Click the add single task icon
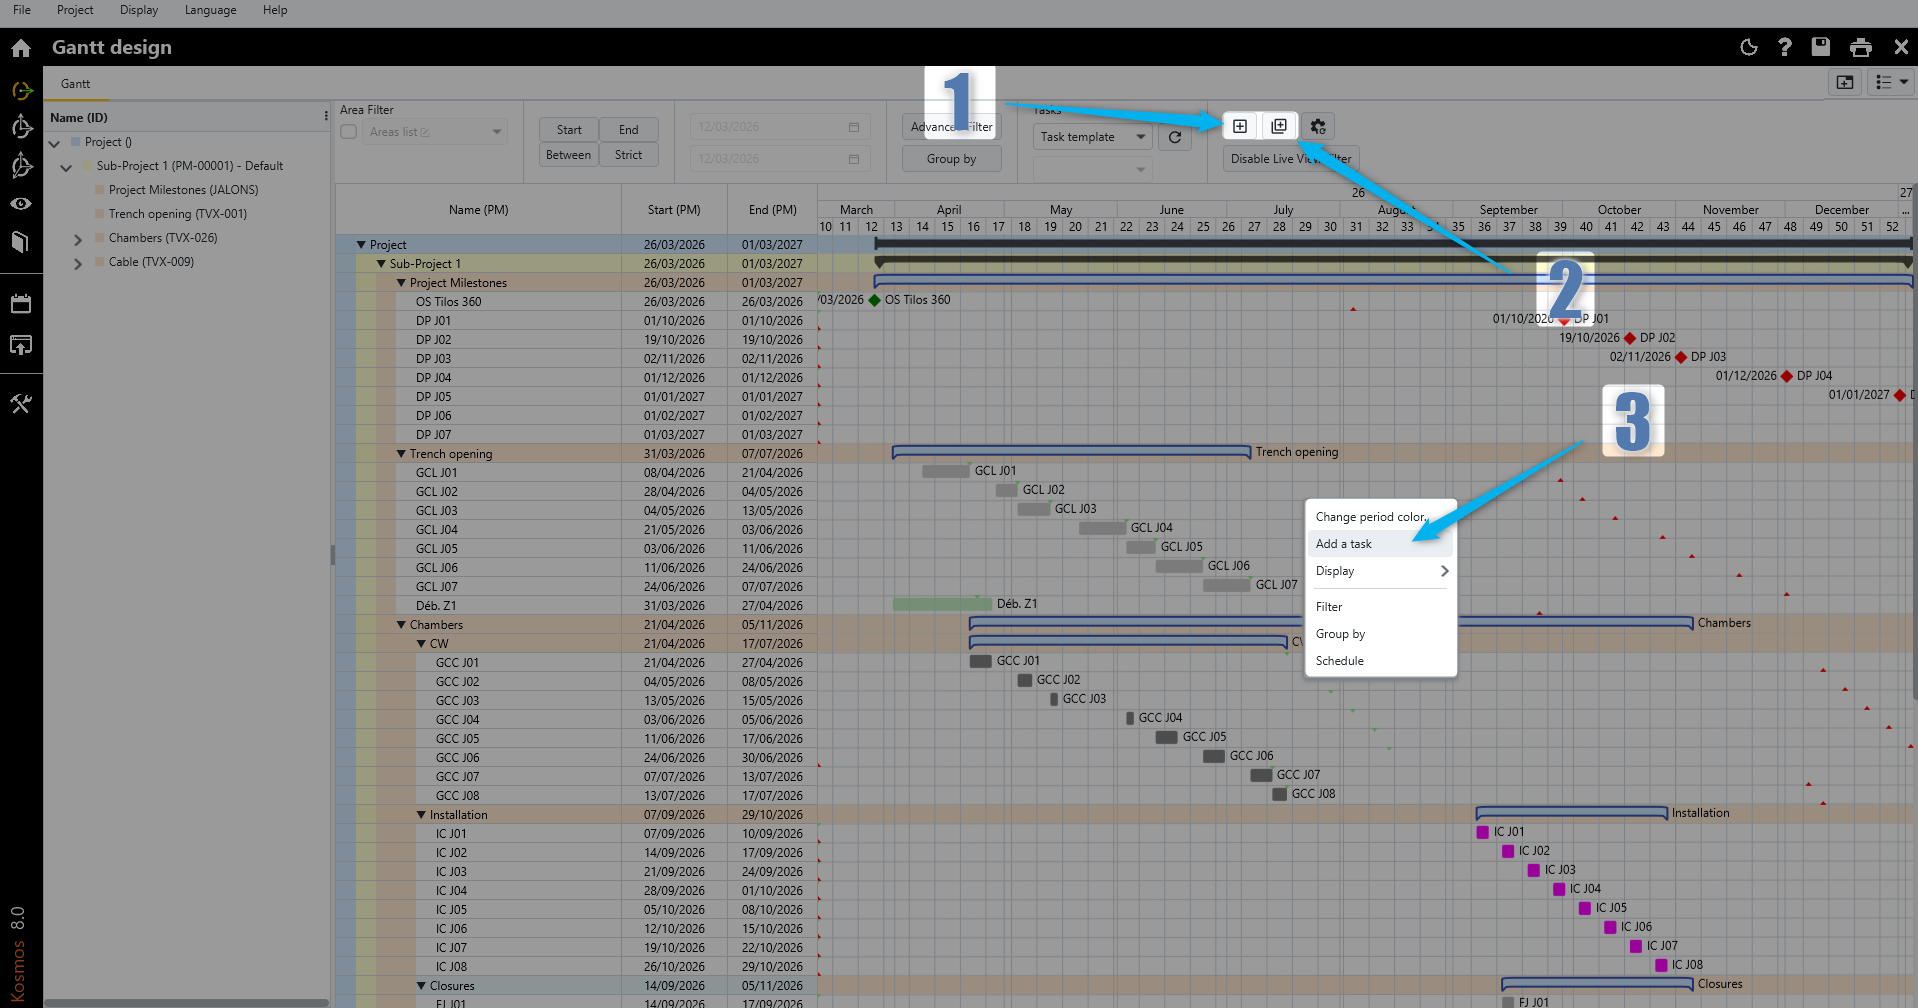1918x1008 pixels. coord(1239,126)
